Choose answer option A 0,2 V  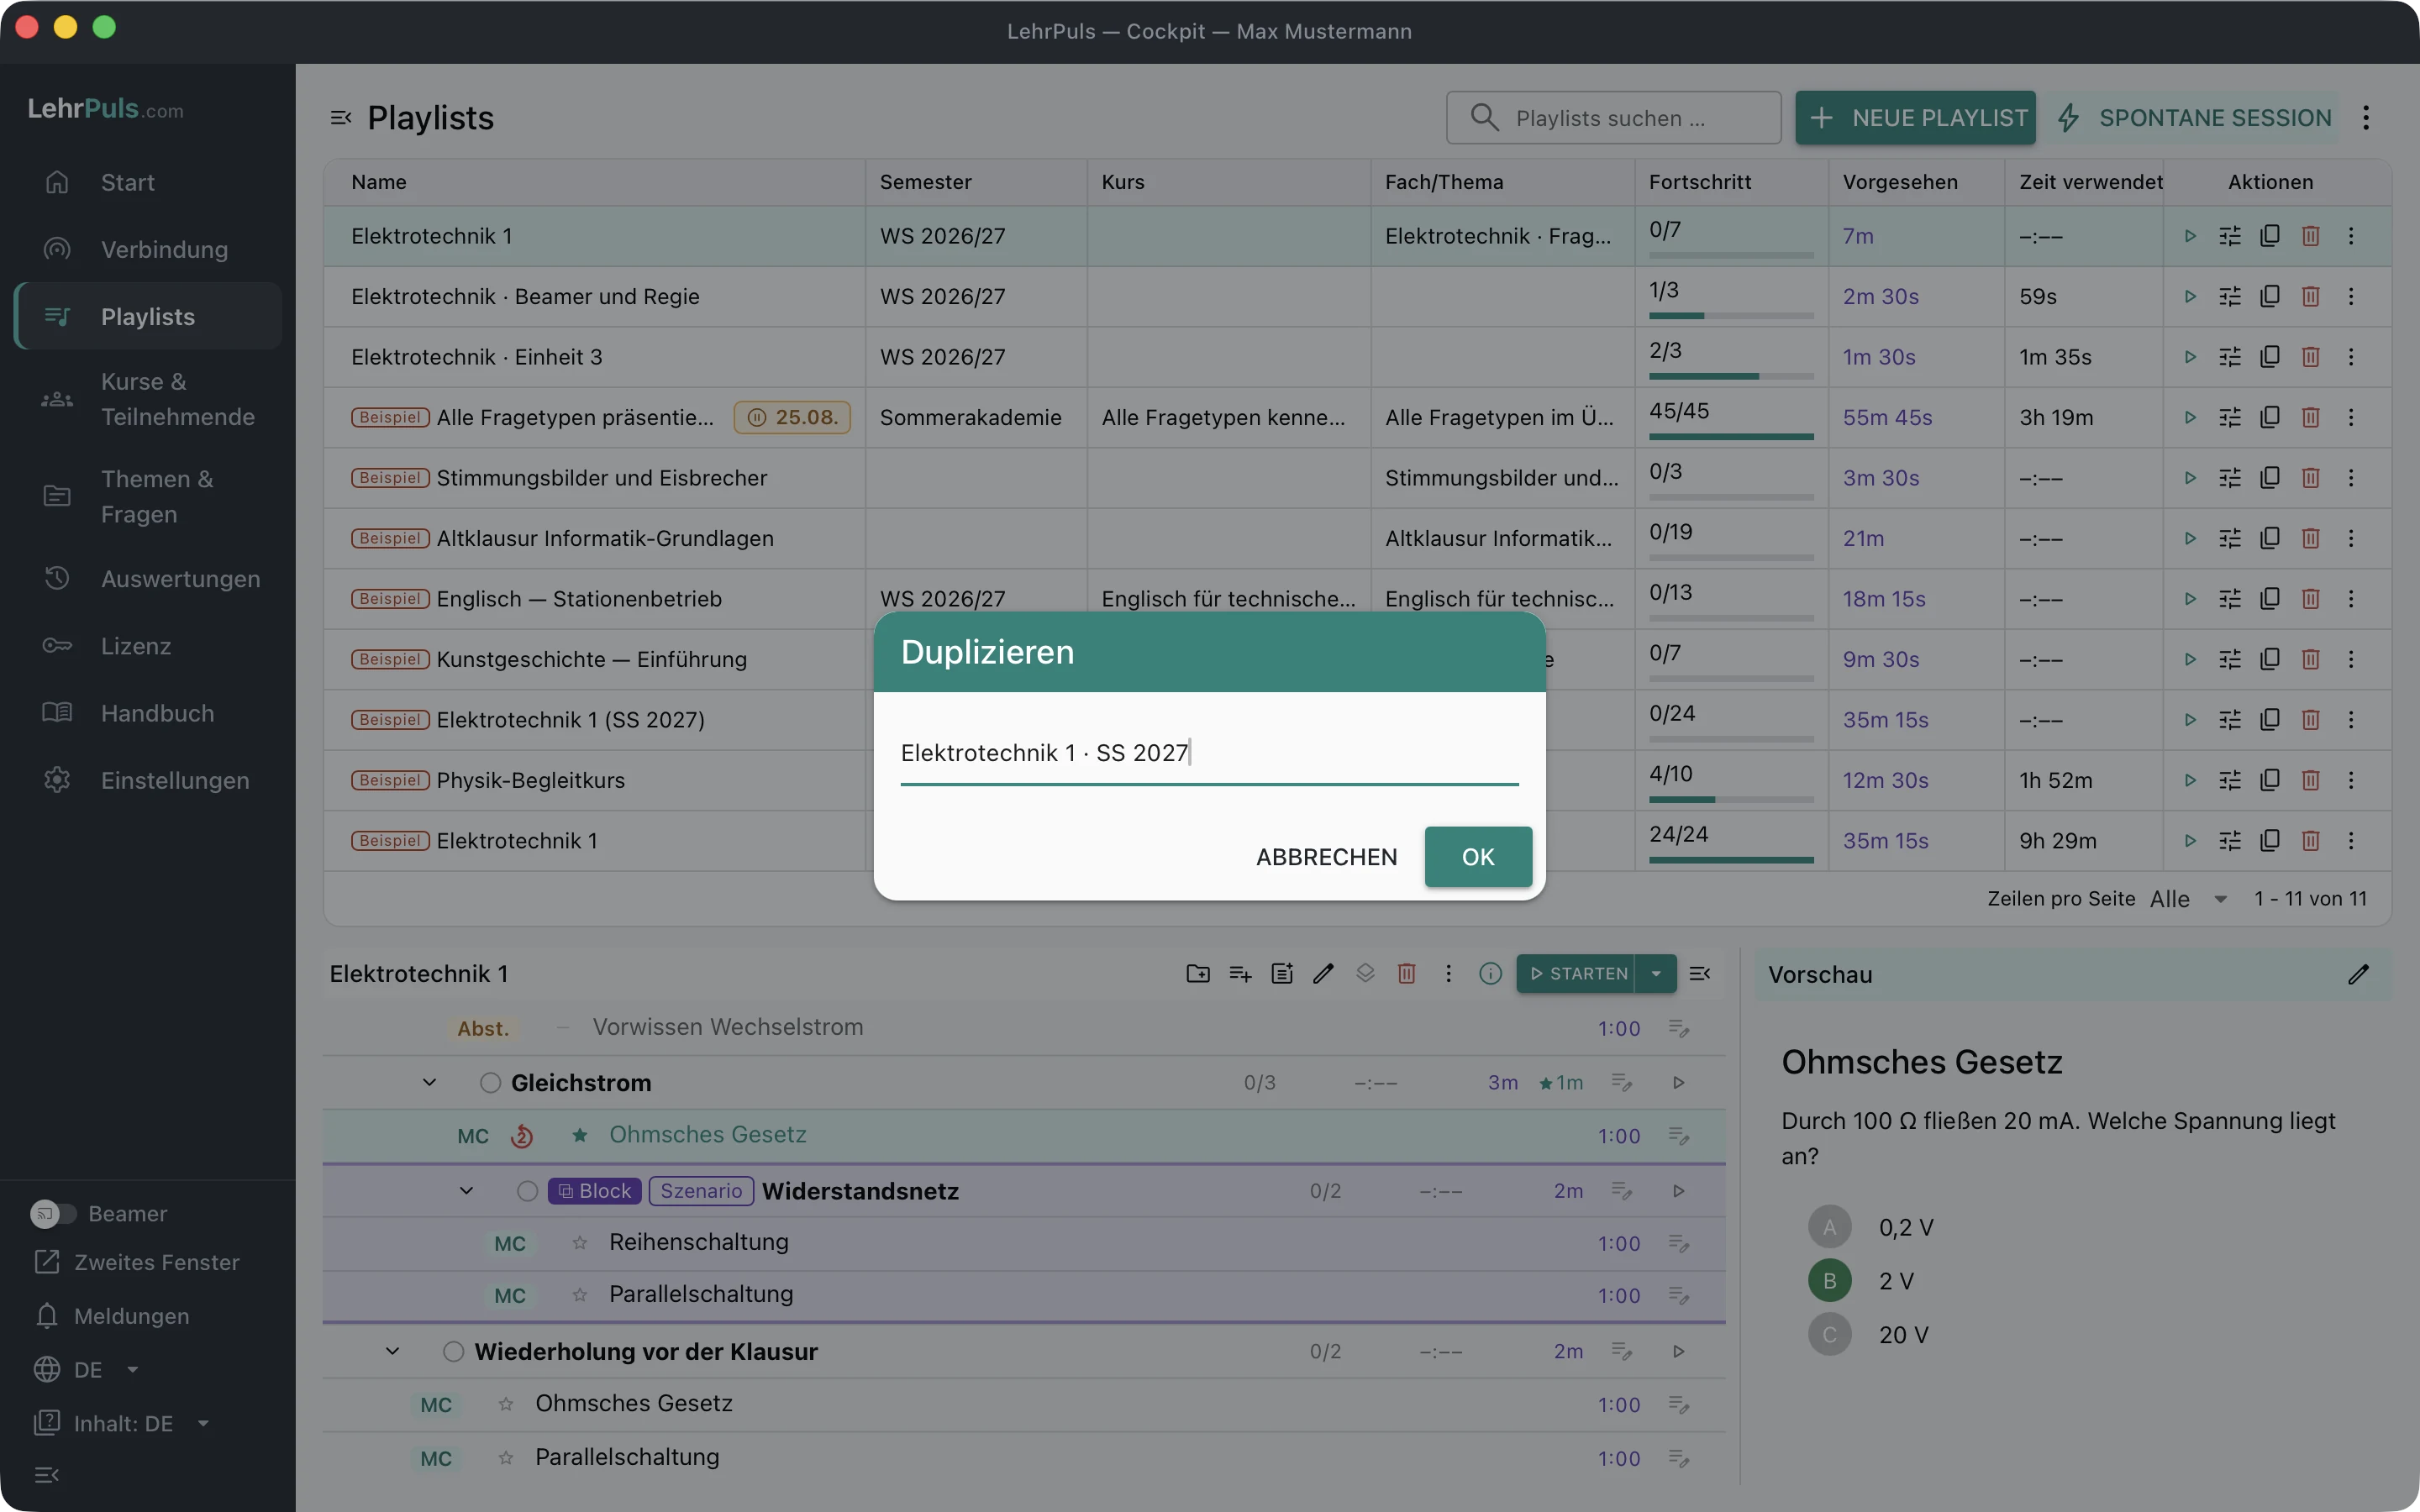[x=1829, y=1227]
